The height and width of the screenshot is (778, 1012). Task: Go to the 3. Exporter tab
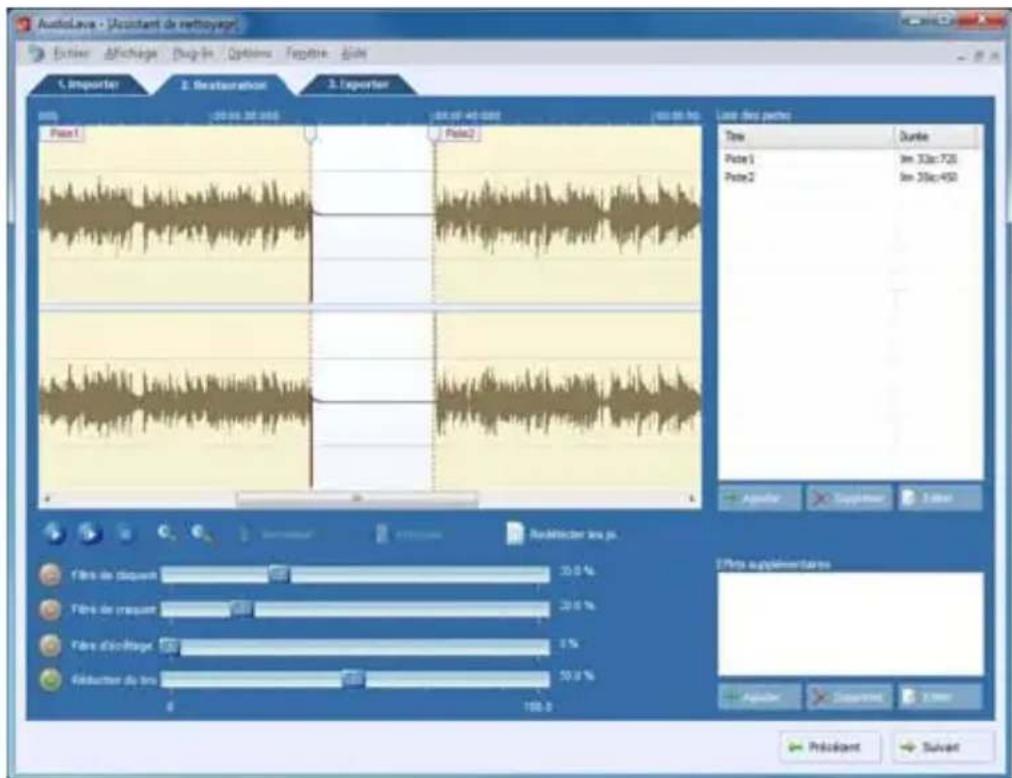pos(358,85)
